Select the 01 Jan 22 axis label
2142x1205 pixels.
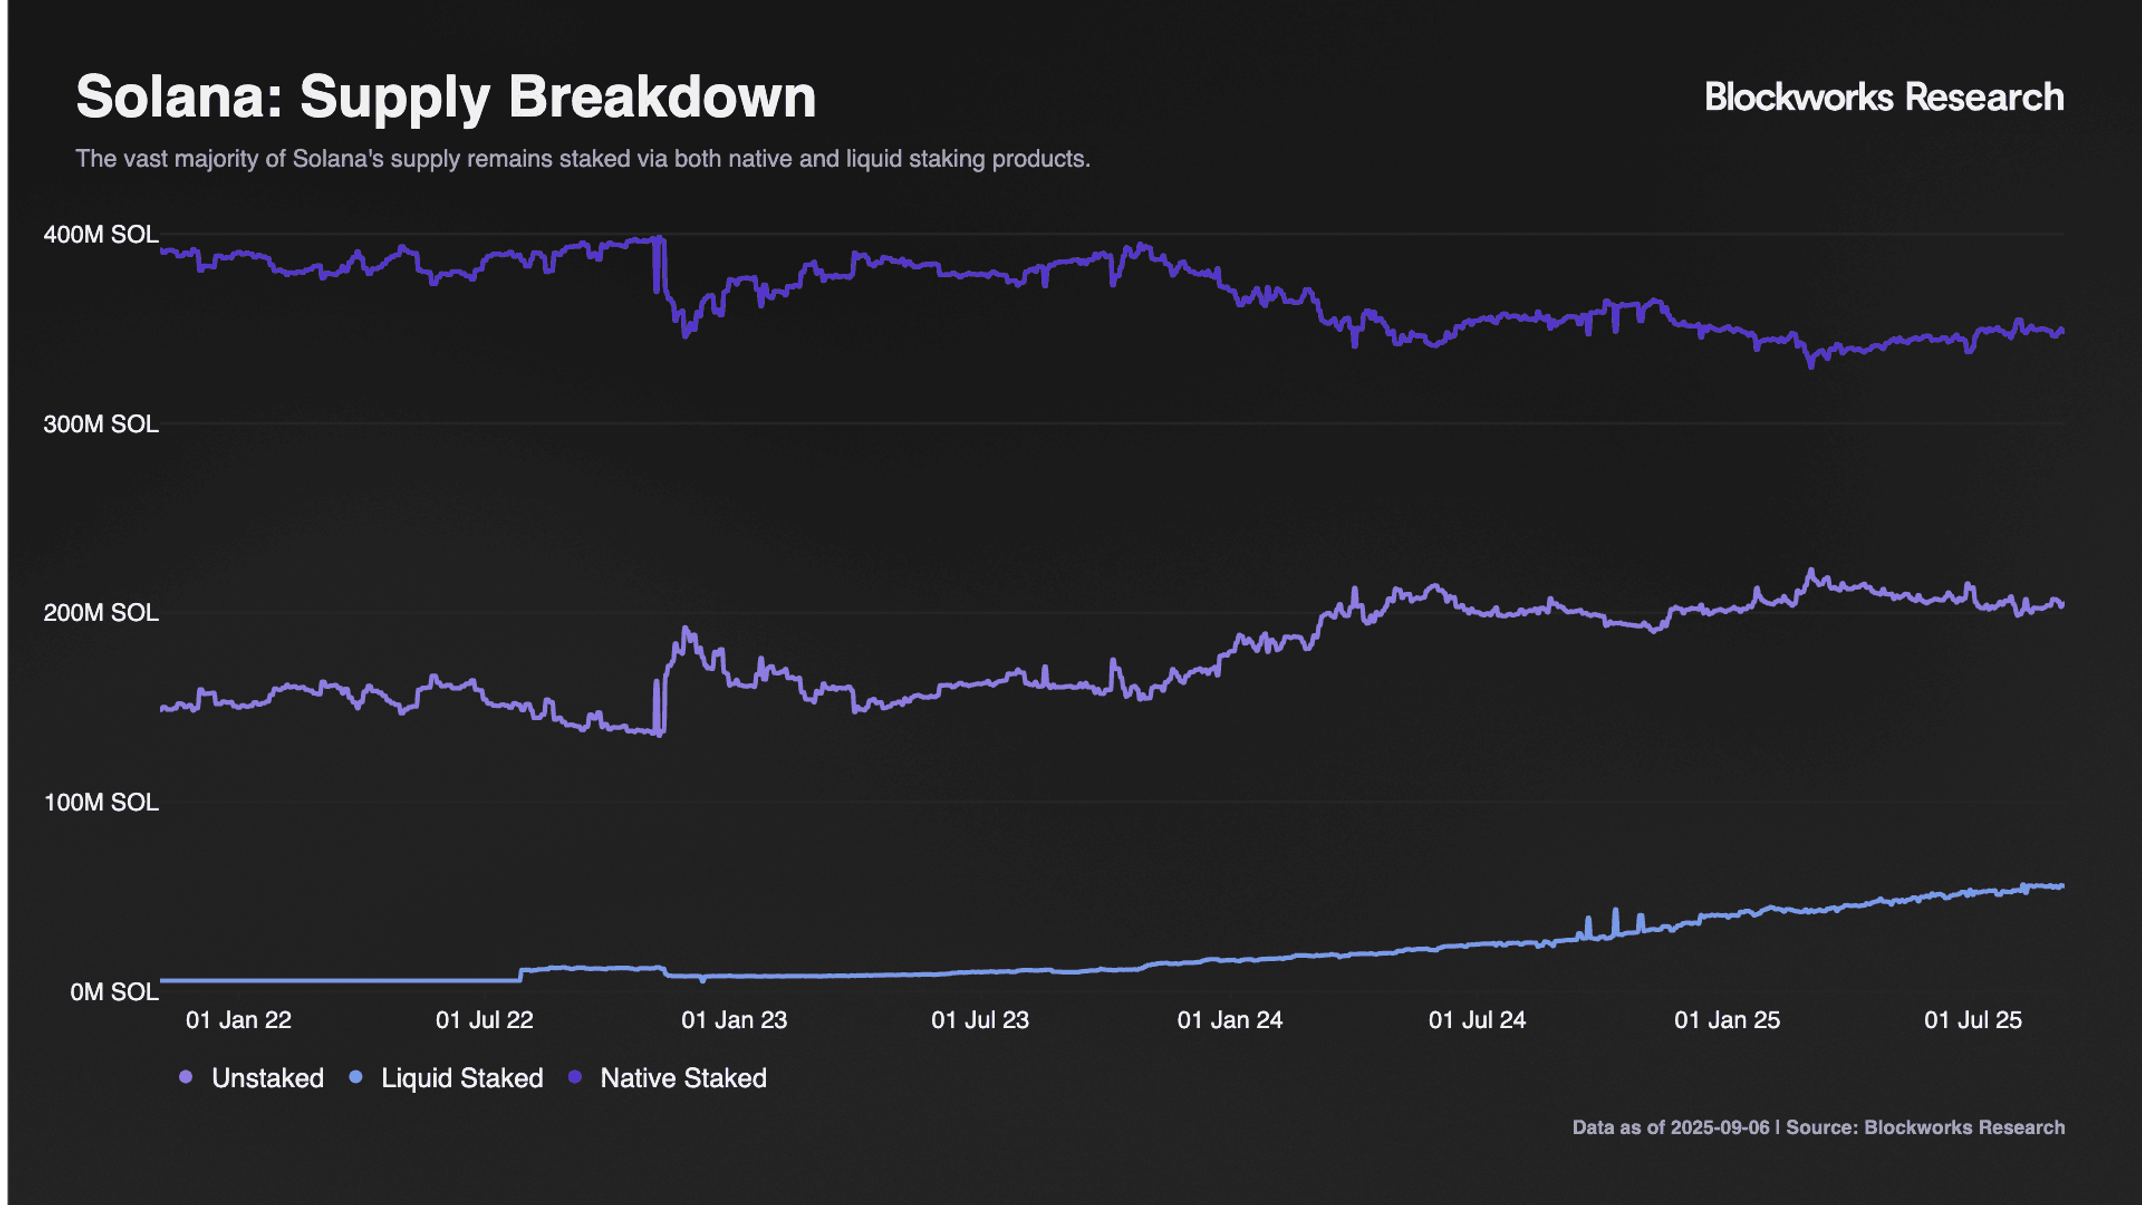click(239, 1020)
